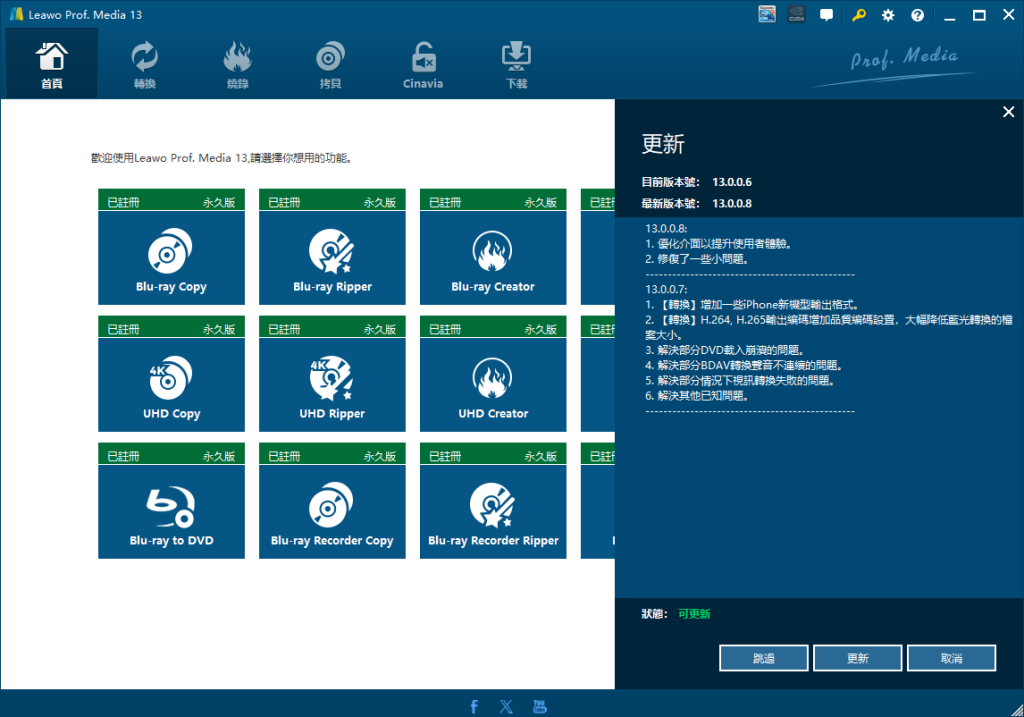The width and height of the screenshot is (1024, 717).
Task: Switch to the 下載 download tab
Action: 516,64
